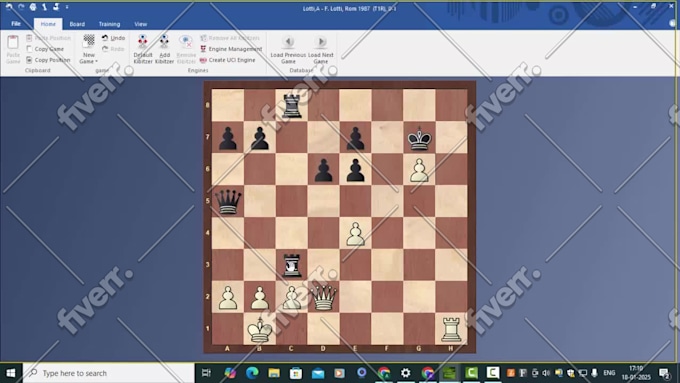This screenshot has width=680, height=383.
Task: Select the black rook on c8
Action: tap(292, 105)
